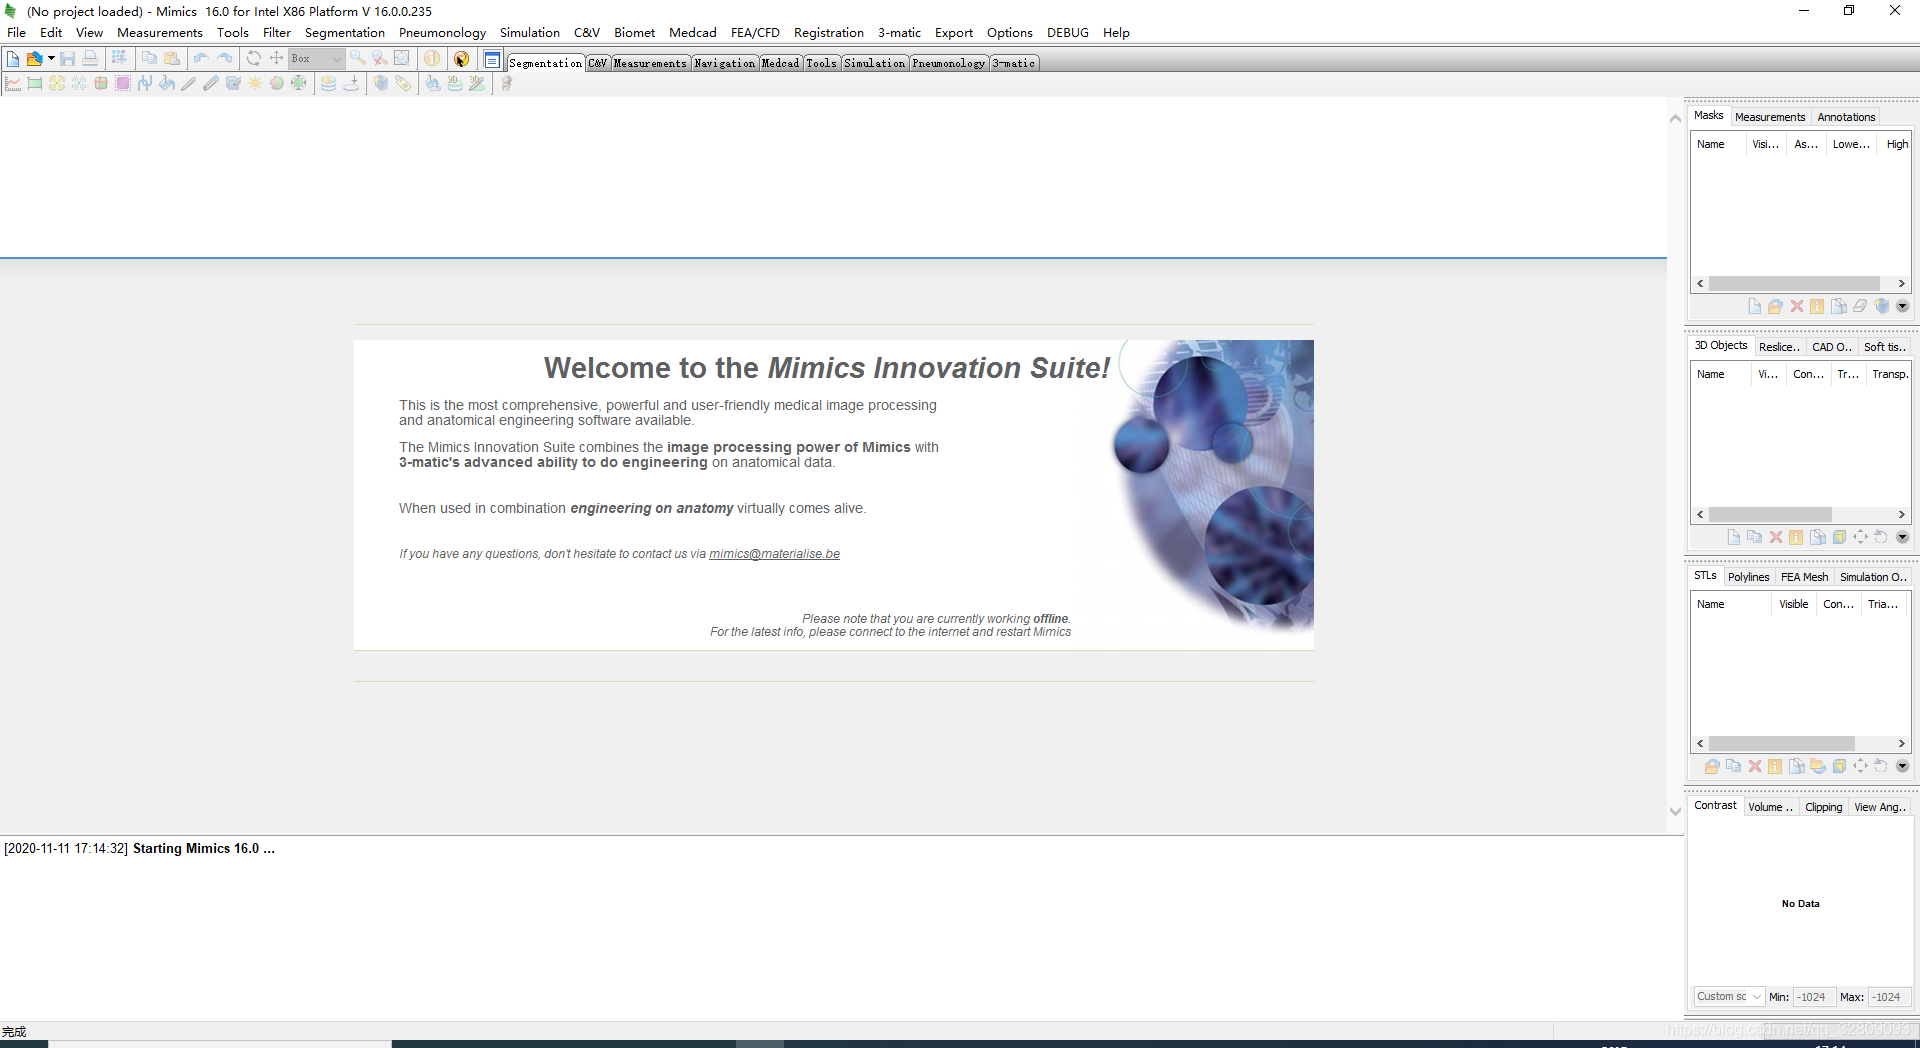
Task: Click red delete X under Masks panel
Action: tap(1797, 307)
